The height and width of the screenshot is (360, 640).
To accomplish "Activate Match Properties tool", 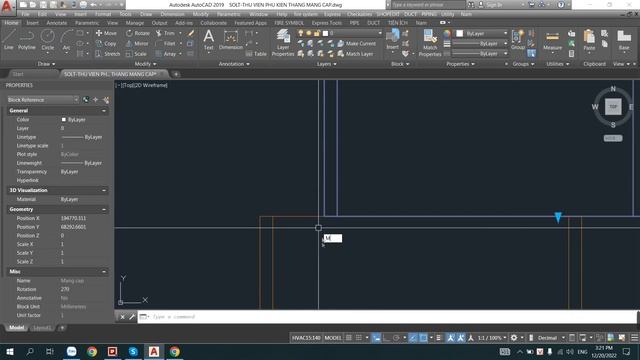I will point(430,42).
